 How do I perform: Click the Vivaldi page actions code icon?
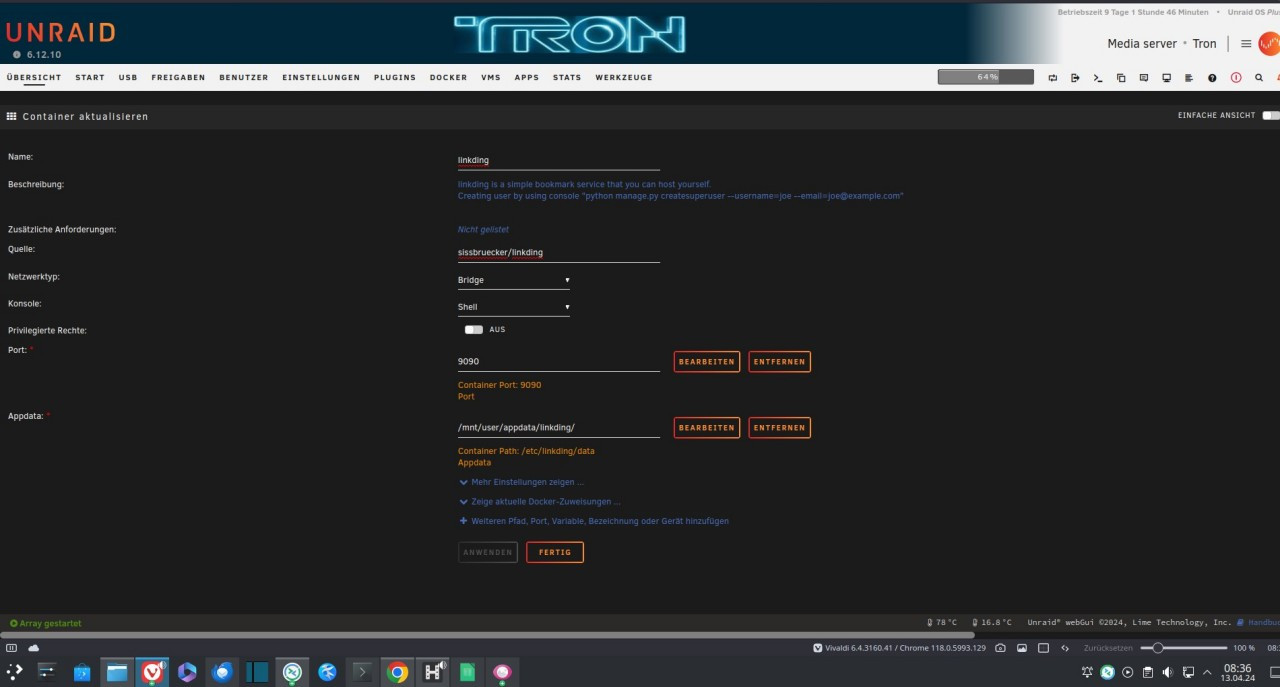coord(1065,648)
